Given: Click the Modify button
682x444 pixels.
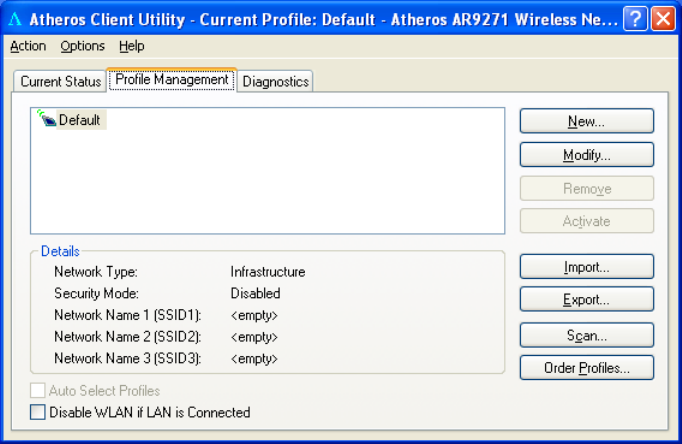Looking at the screenshot, I should [x=587, y=155].
